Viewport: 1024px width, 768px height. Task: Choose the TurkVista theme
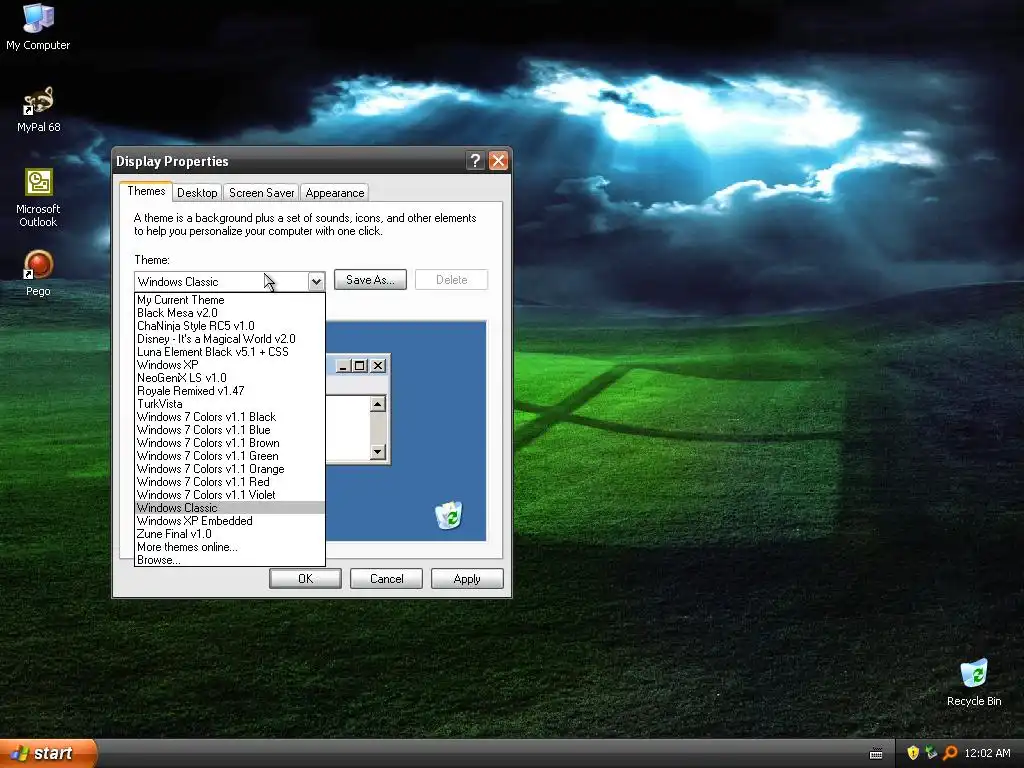coord(229,404)
